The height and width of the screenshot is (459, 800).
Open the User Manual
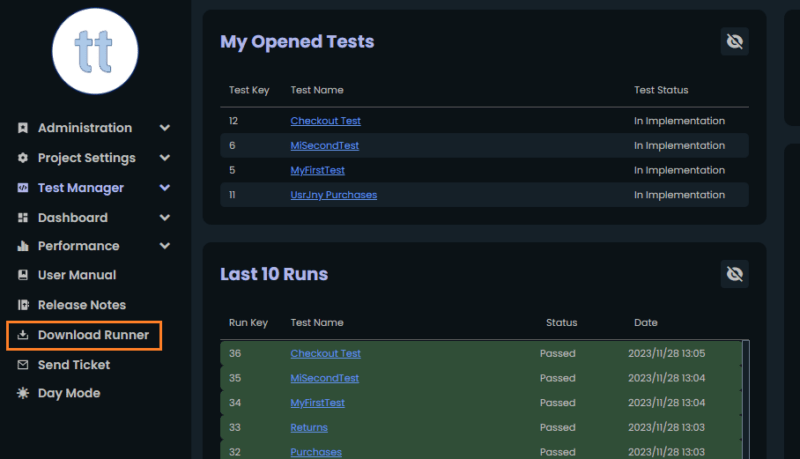click(x=77, y=275)
